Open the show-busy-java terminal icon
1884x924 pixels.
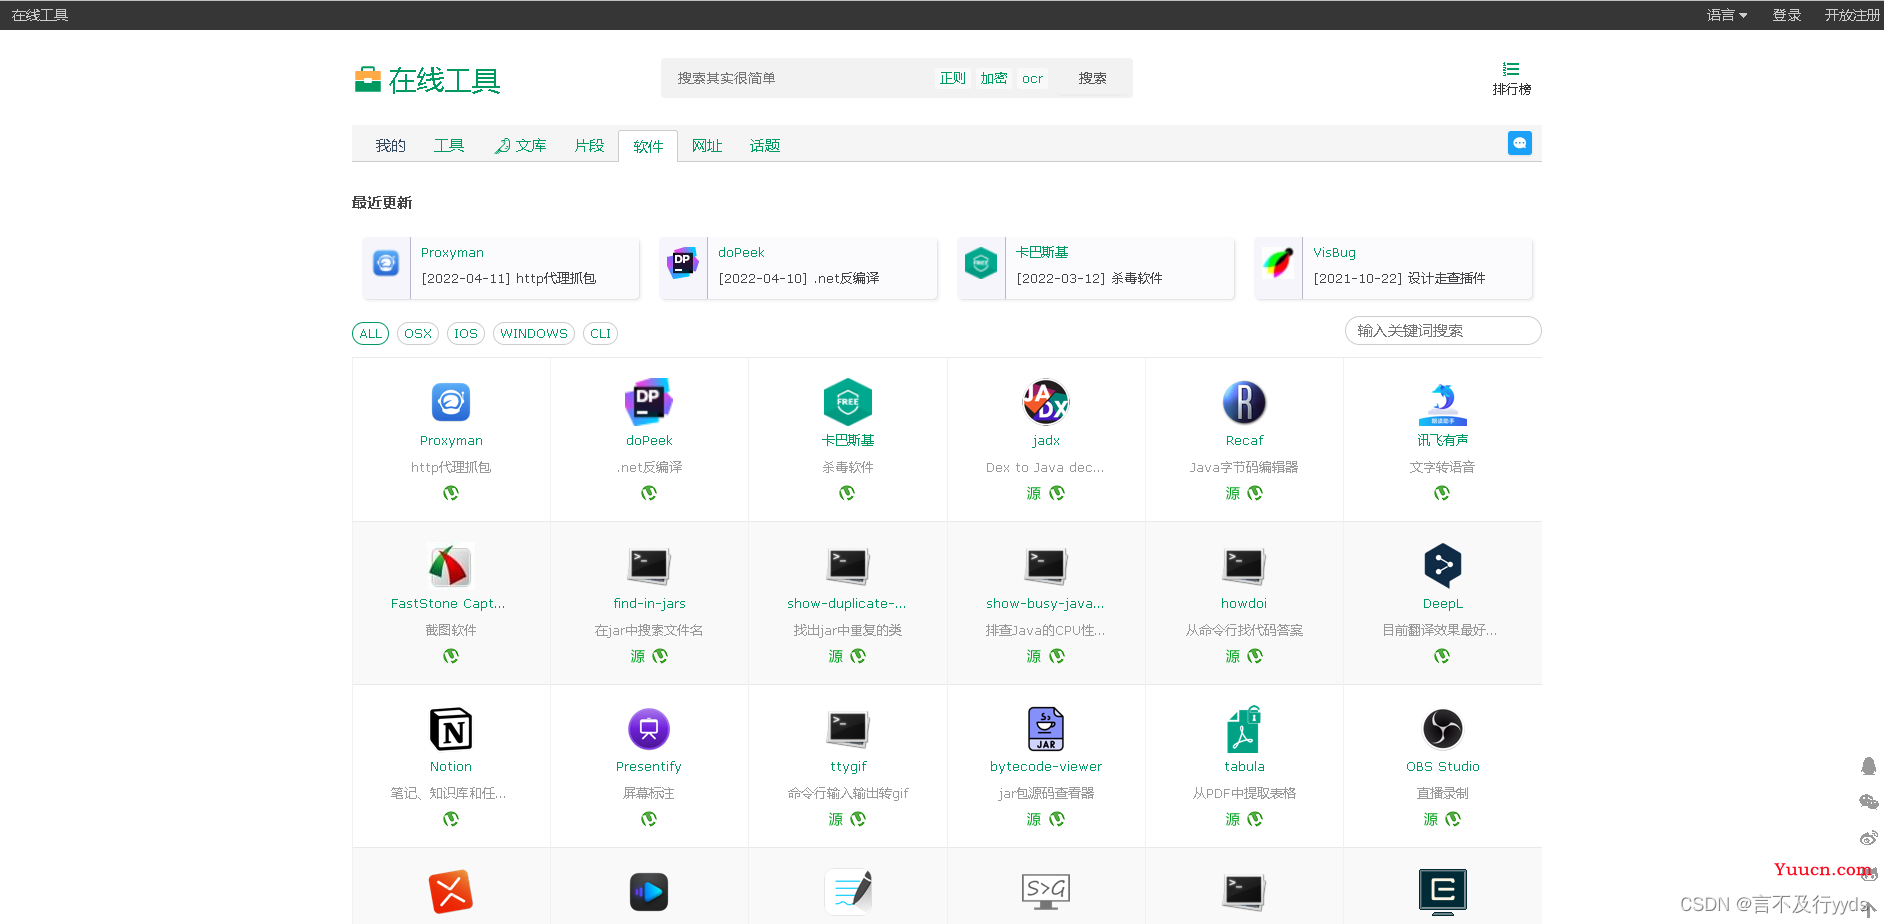click(x=1046, y=566)
